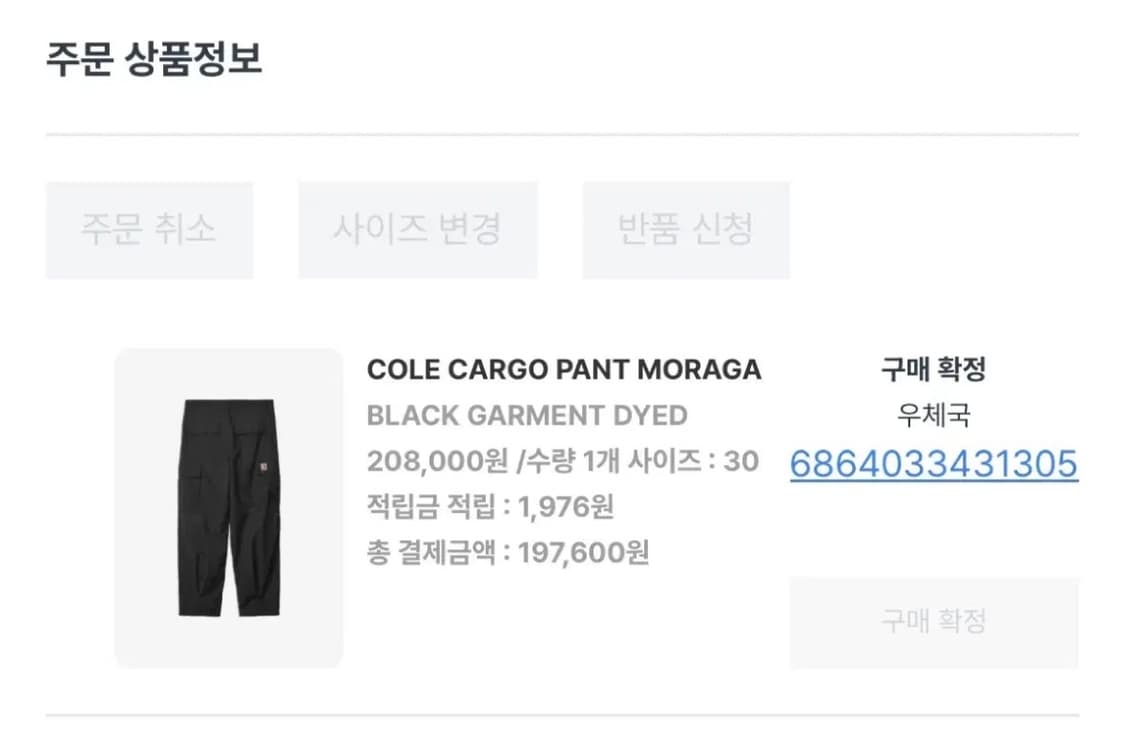Cancel the order for COLE CARGO PANT

pyautogui.click(x=148, y=230)
